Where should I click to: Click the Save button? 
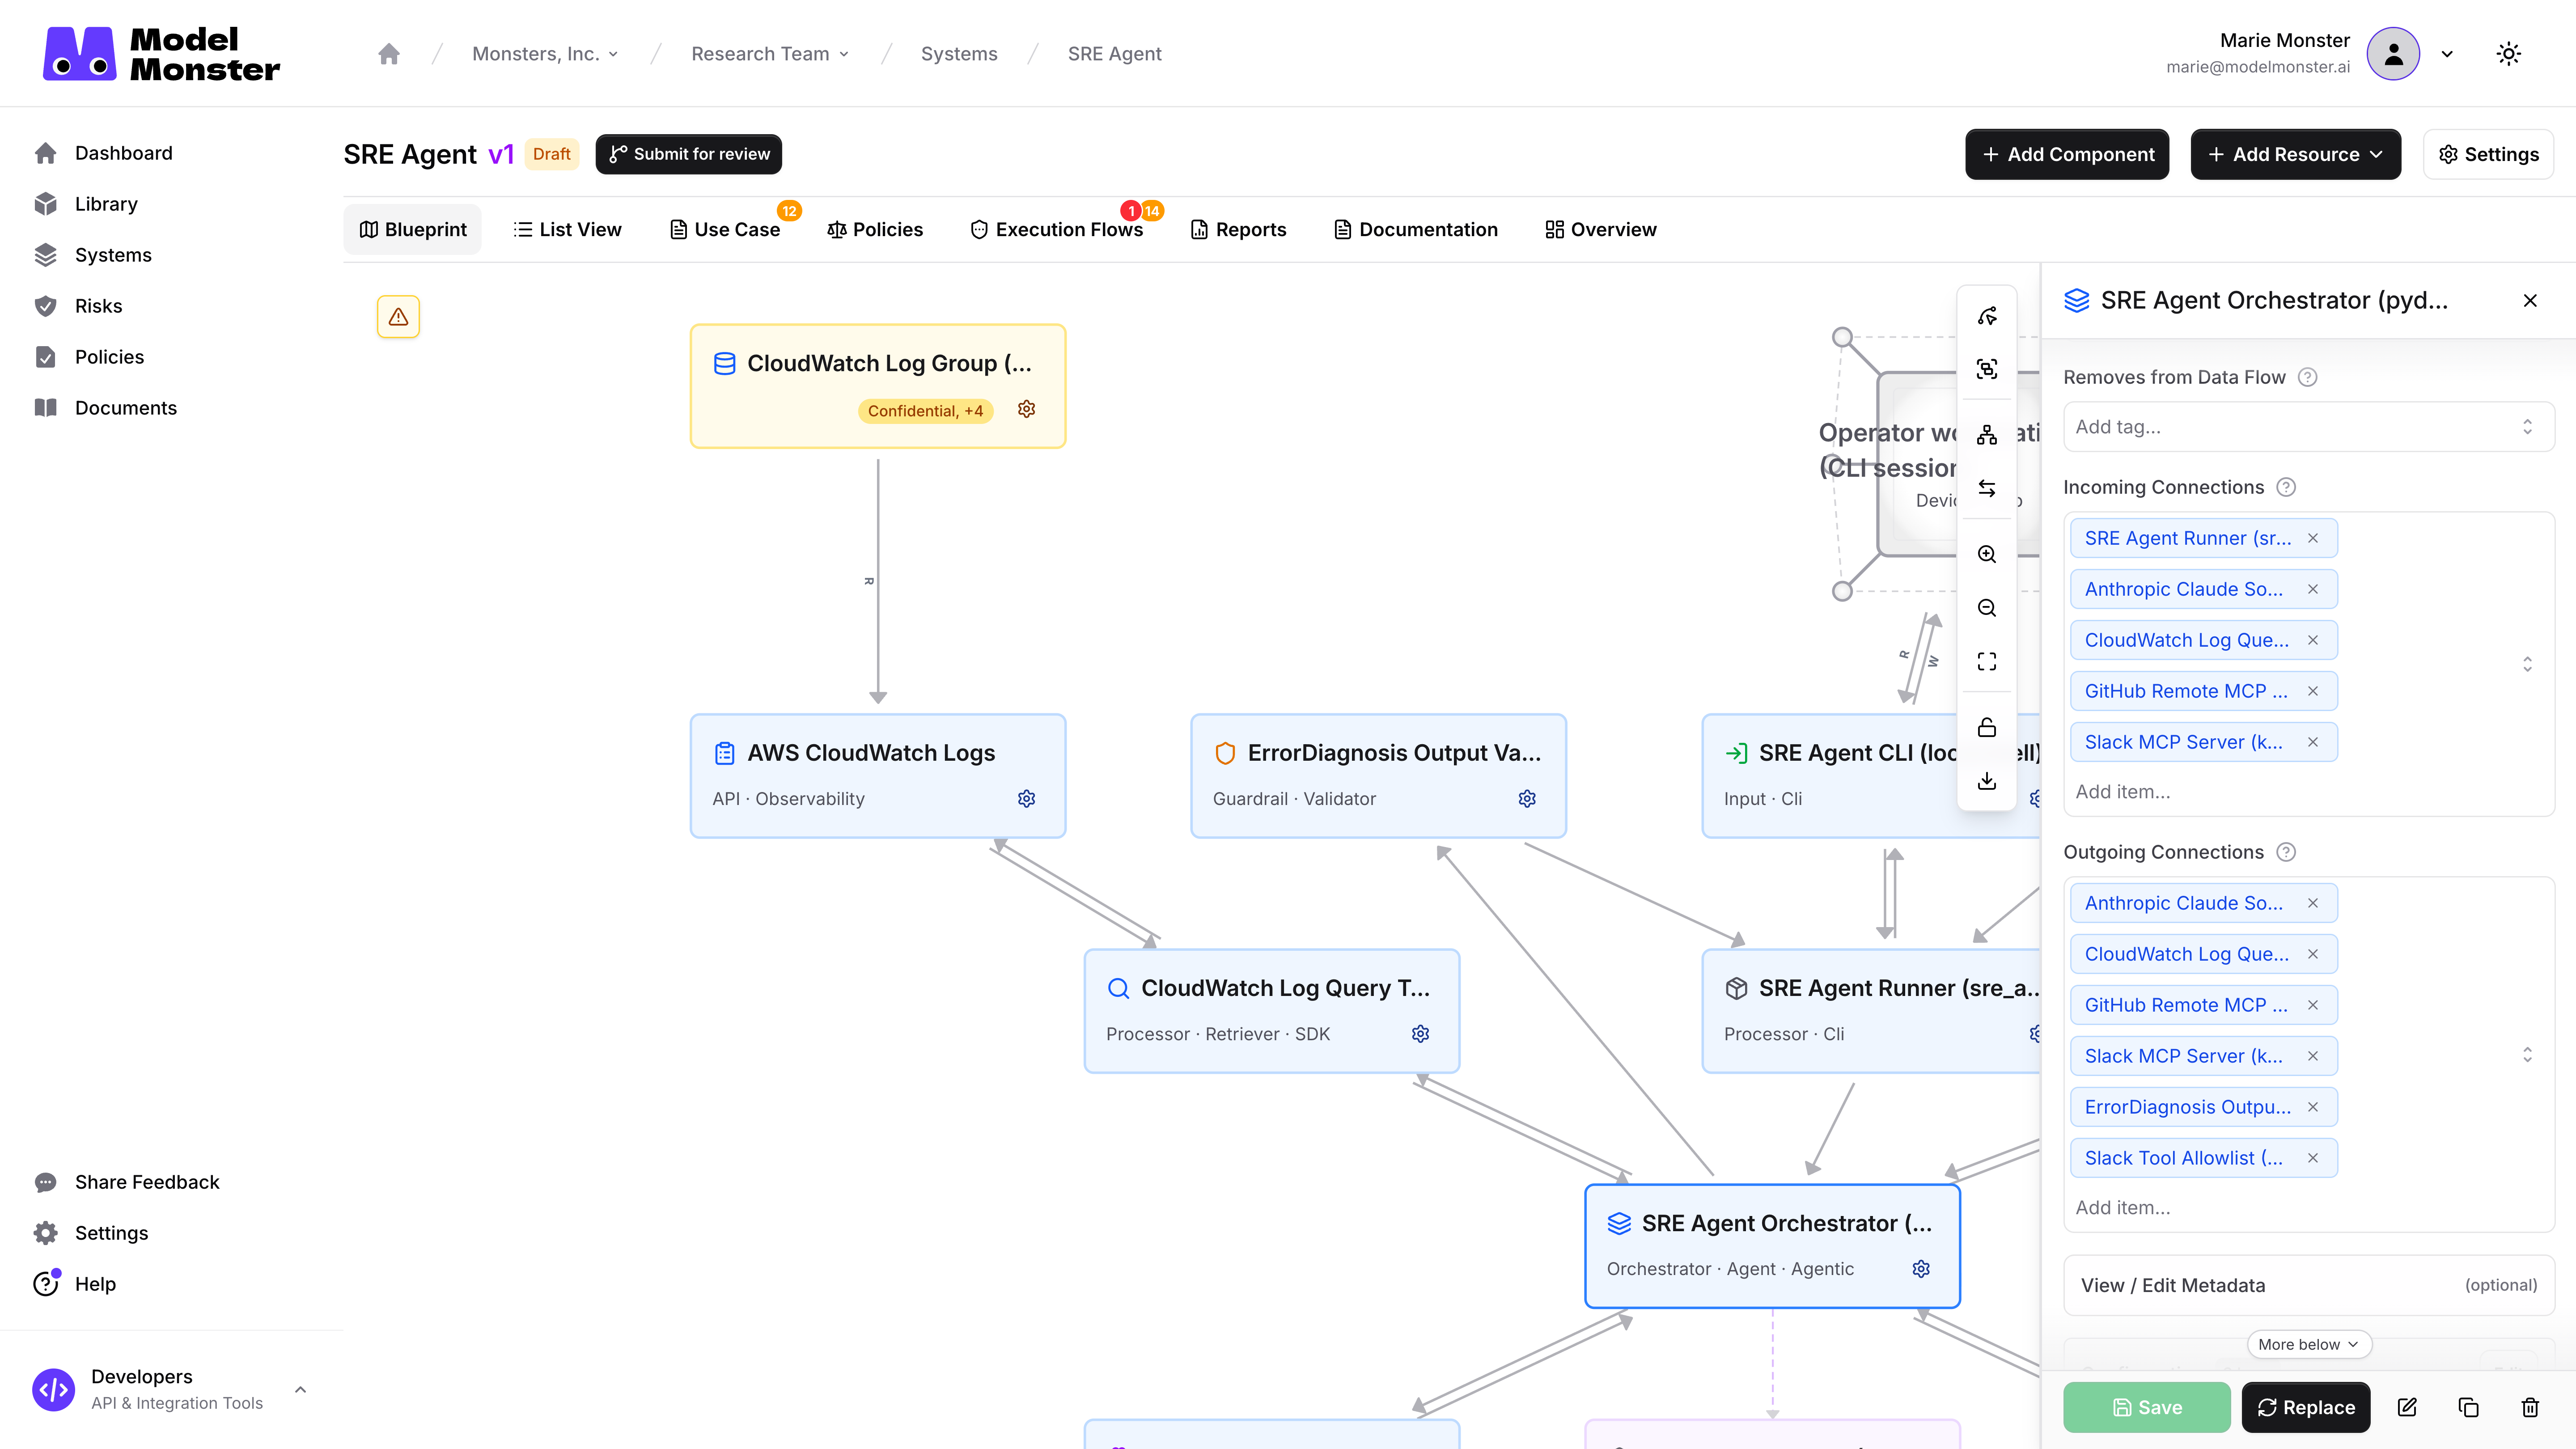2147,1407
